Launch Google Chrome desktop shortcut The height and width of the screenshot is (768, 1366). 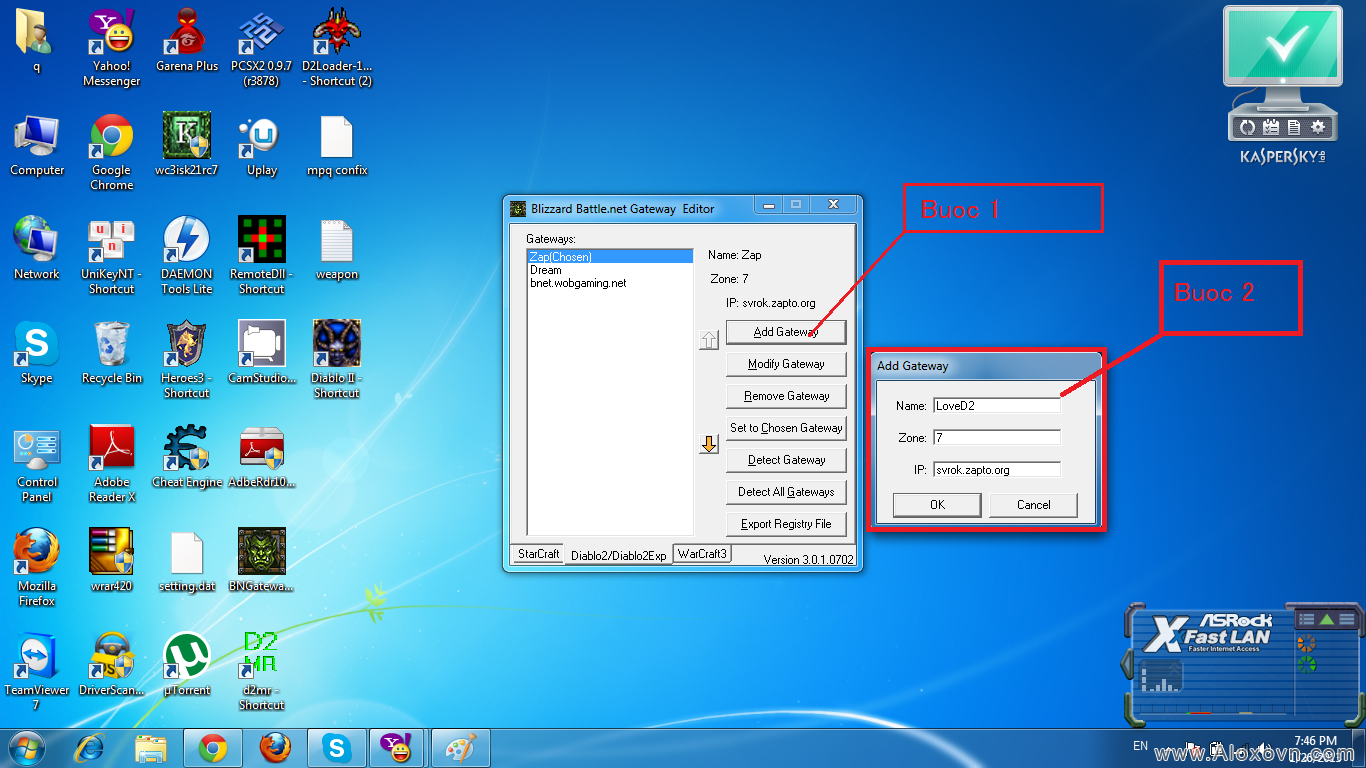(x=111, y=151)
